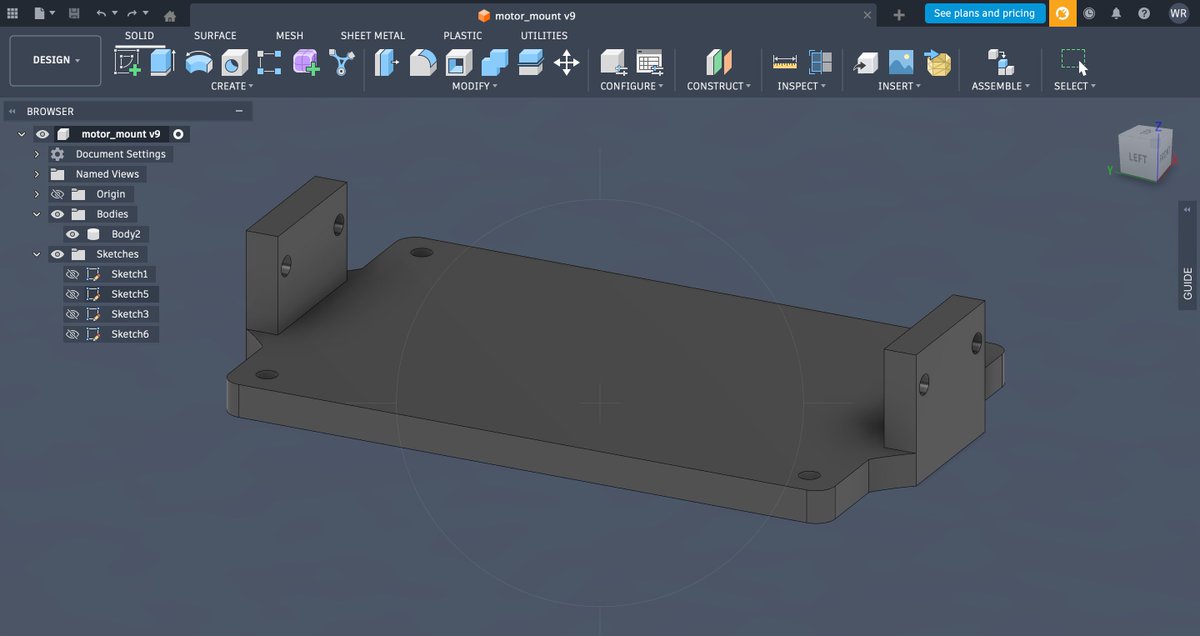Click the Configure Model icon
This screenshot has width=1200, height=636.
point(613,62)
